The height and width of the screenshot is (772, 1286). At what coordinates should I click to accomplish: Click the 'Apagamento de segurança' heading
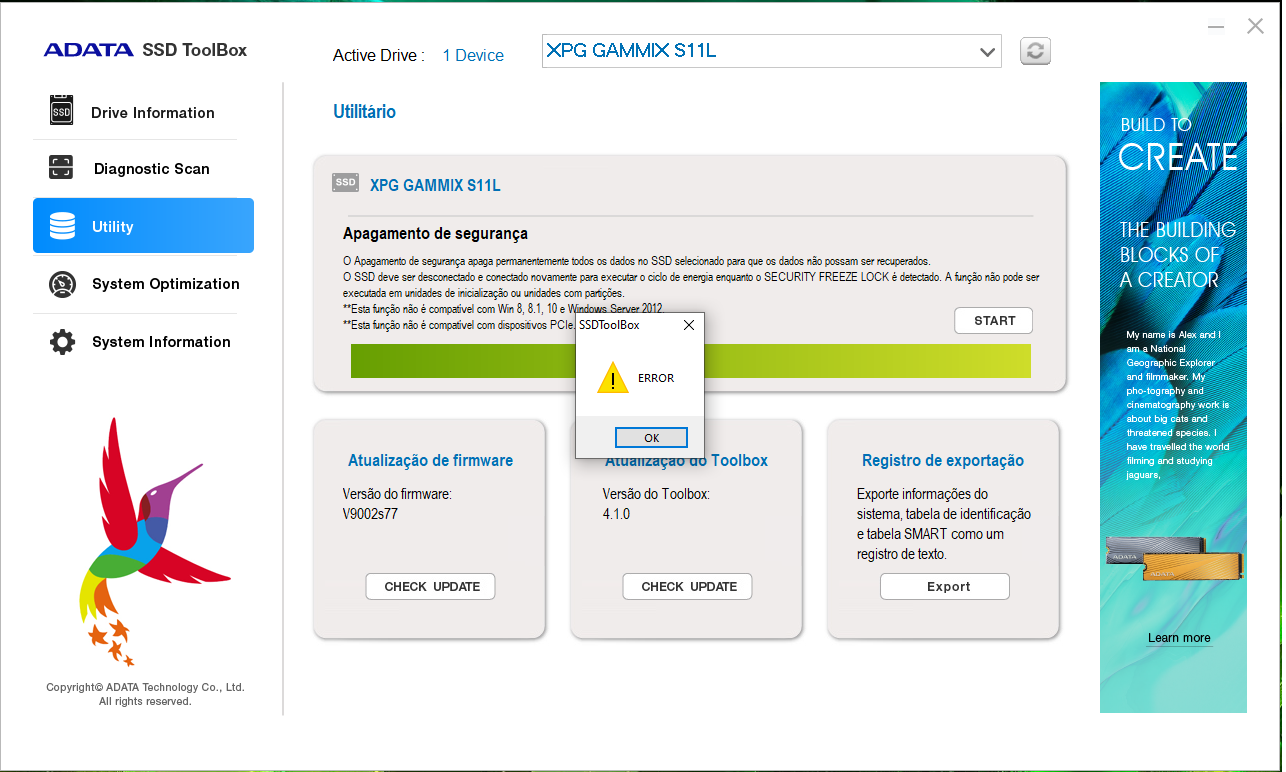click(435, 234)
